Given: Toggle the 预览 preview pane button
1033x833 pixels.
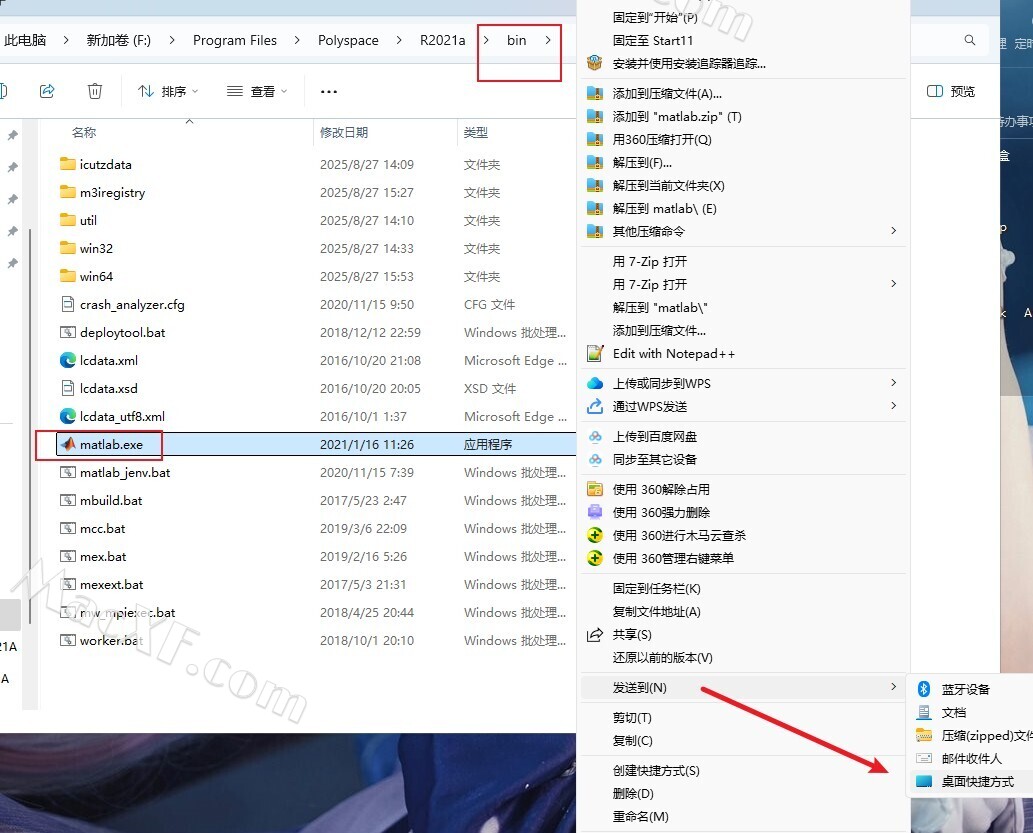Looking at the screenshot, I should (x=951, y=92).
